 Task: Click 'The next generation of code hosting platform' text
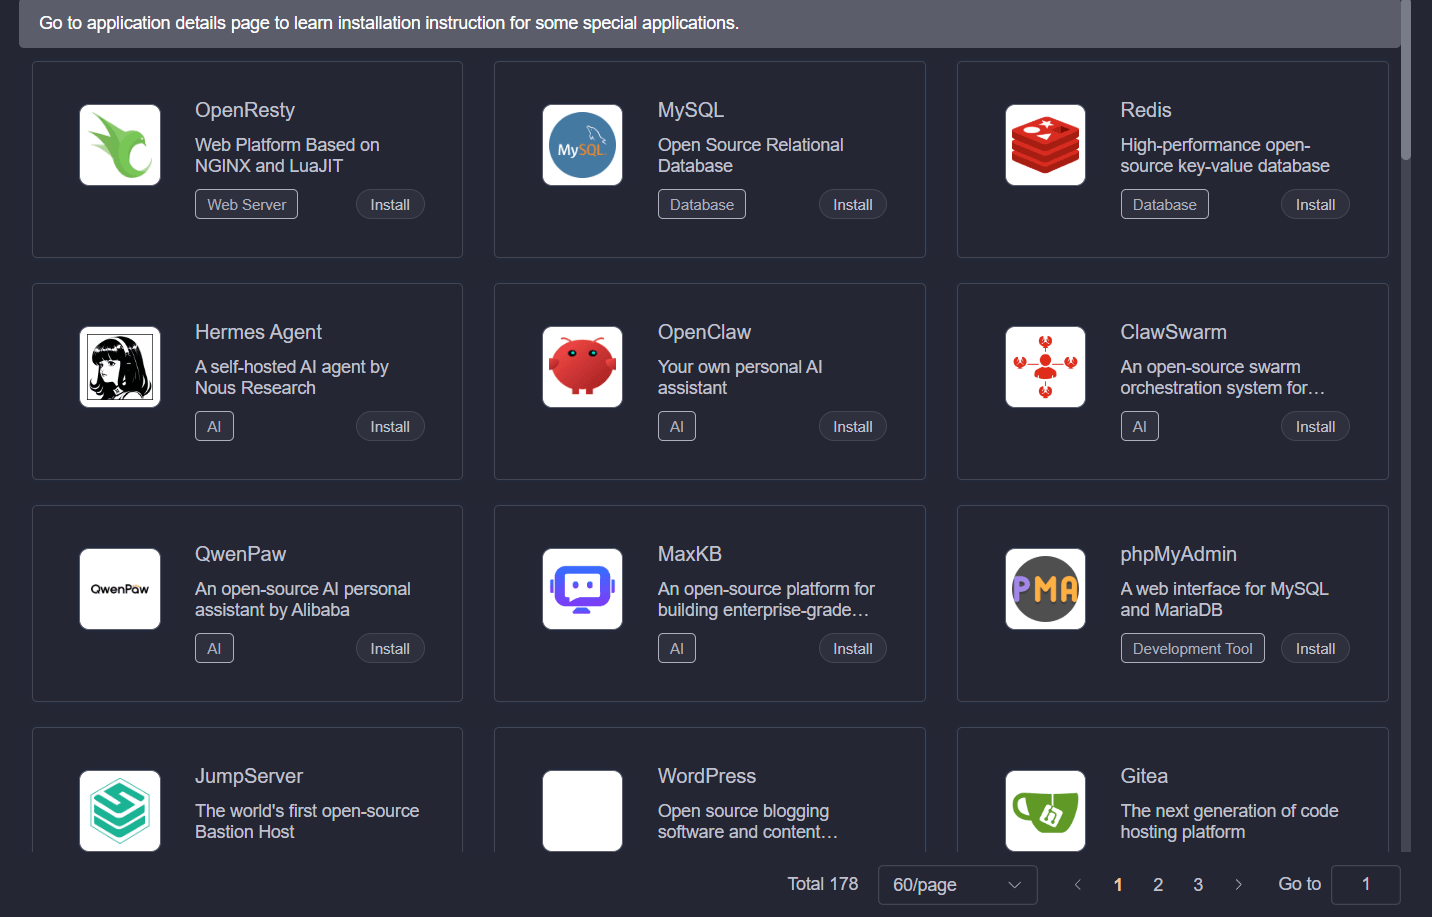click(x=1229, y=821)
